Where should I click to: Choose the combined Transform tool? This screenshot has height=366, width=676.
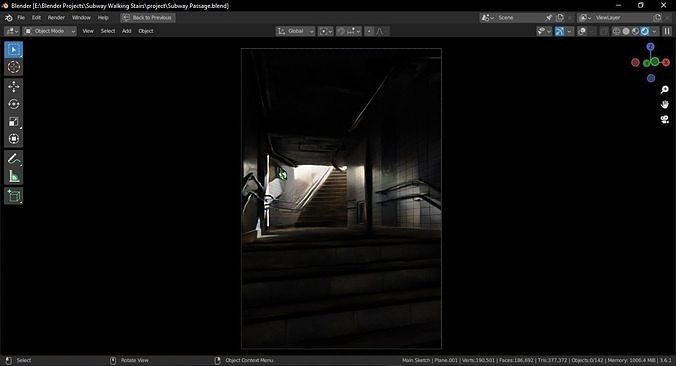[13, 139]
